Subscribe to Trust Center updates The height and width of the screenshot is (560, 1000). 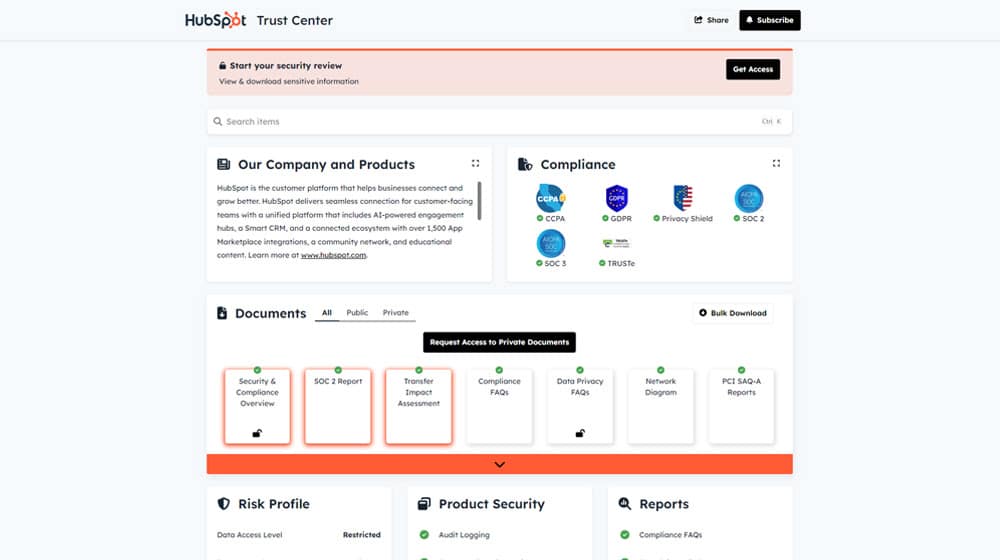tap(770, 20)
